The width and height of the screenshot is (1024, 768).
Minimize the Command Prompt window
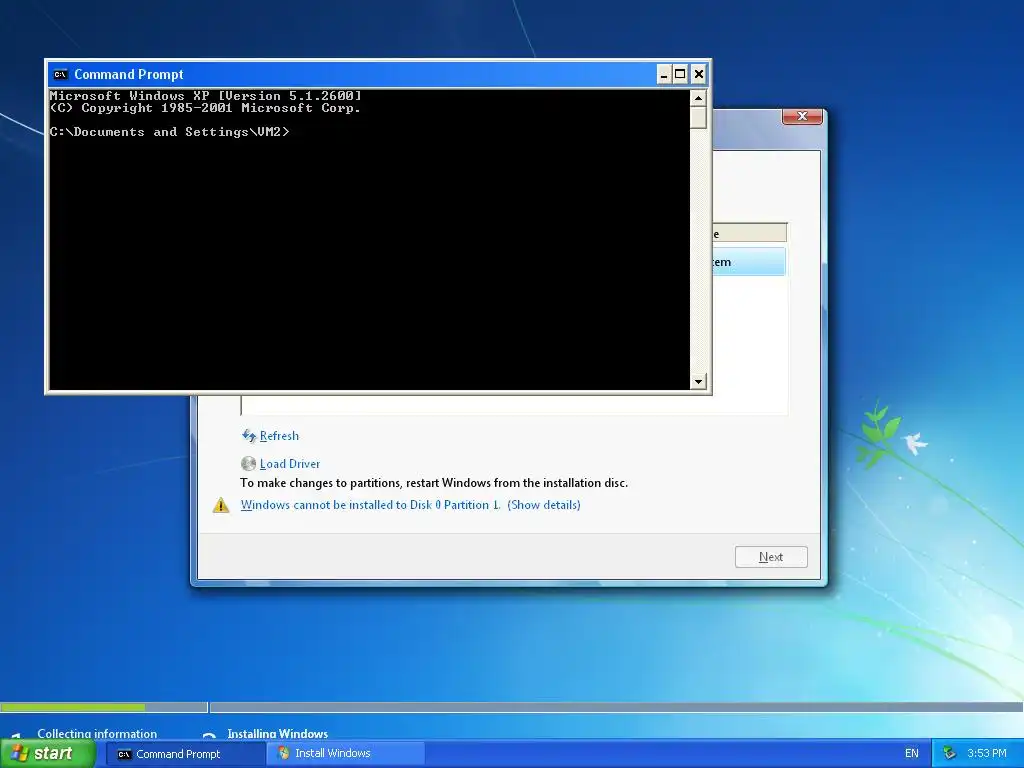[x=664, y=74]
